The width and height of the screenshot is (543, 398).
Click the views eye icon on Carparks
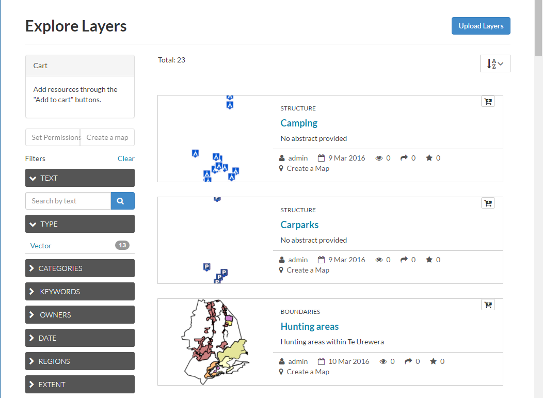click(x=379, y=260)
